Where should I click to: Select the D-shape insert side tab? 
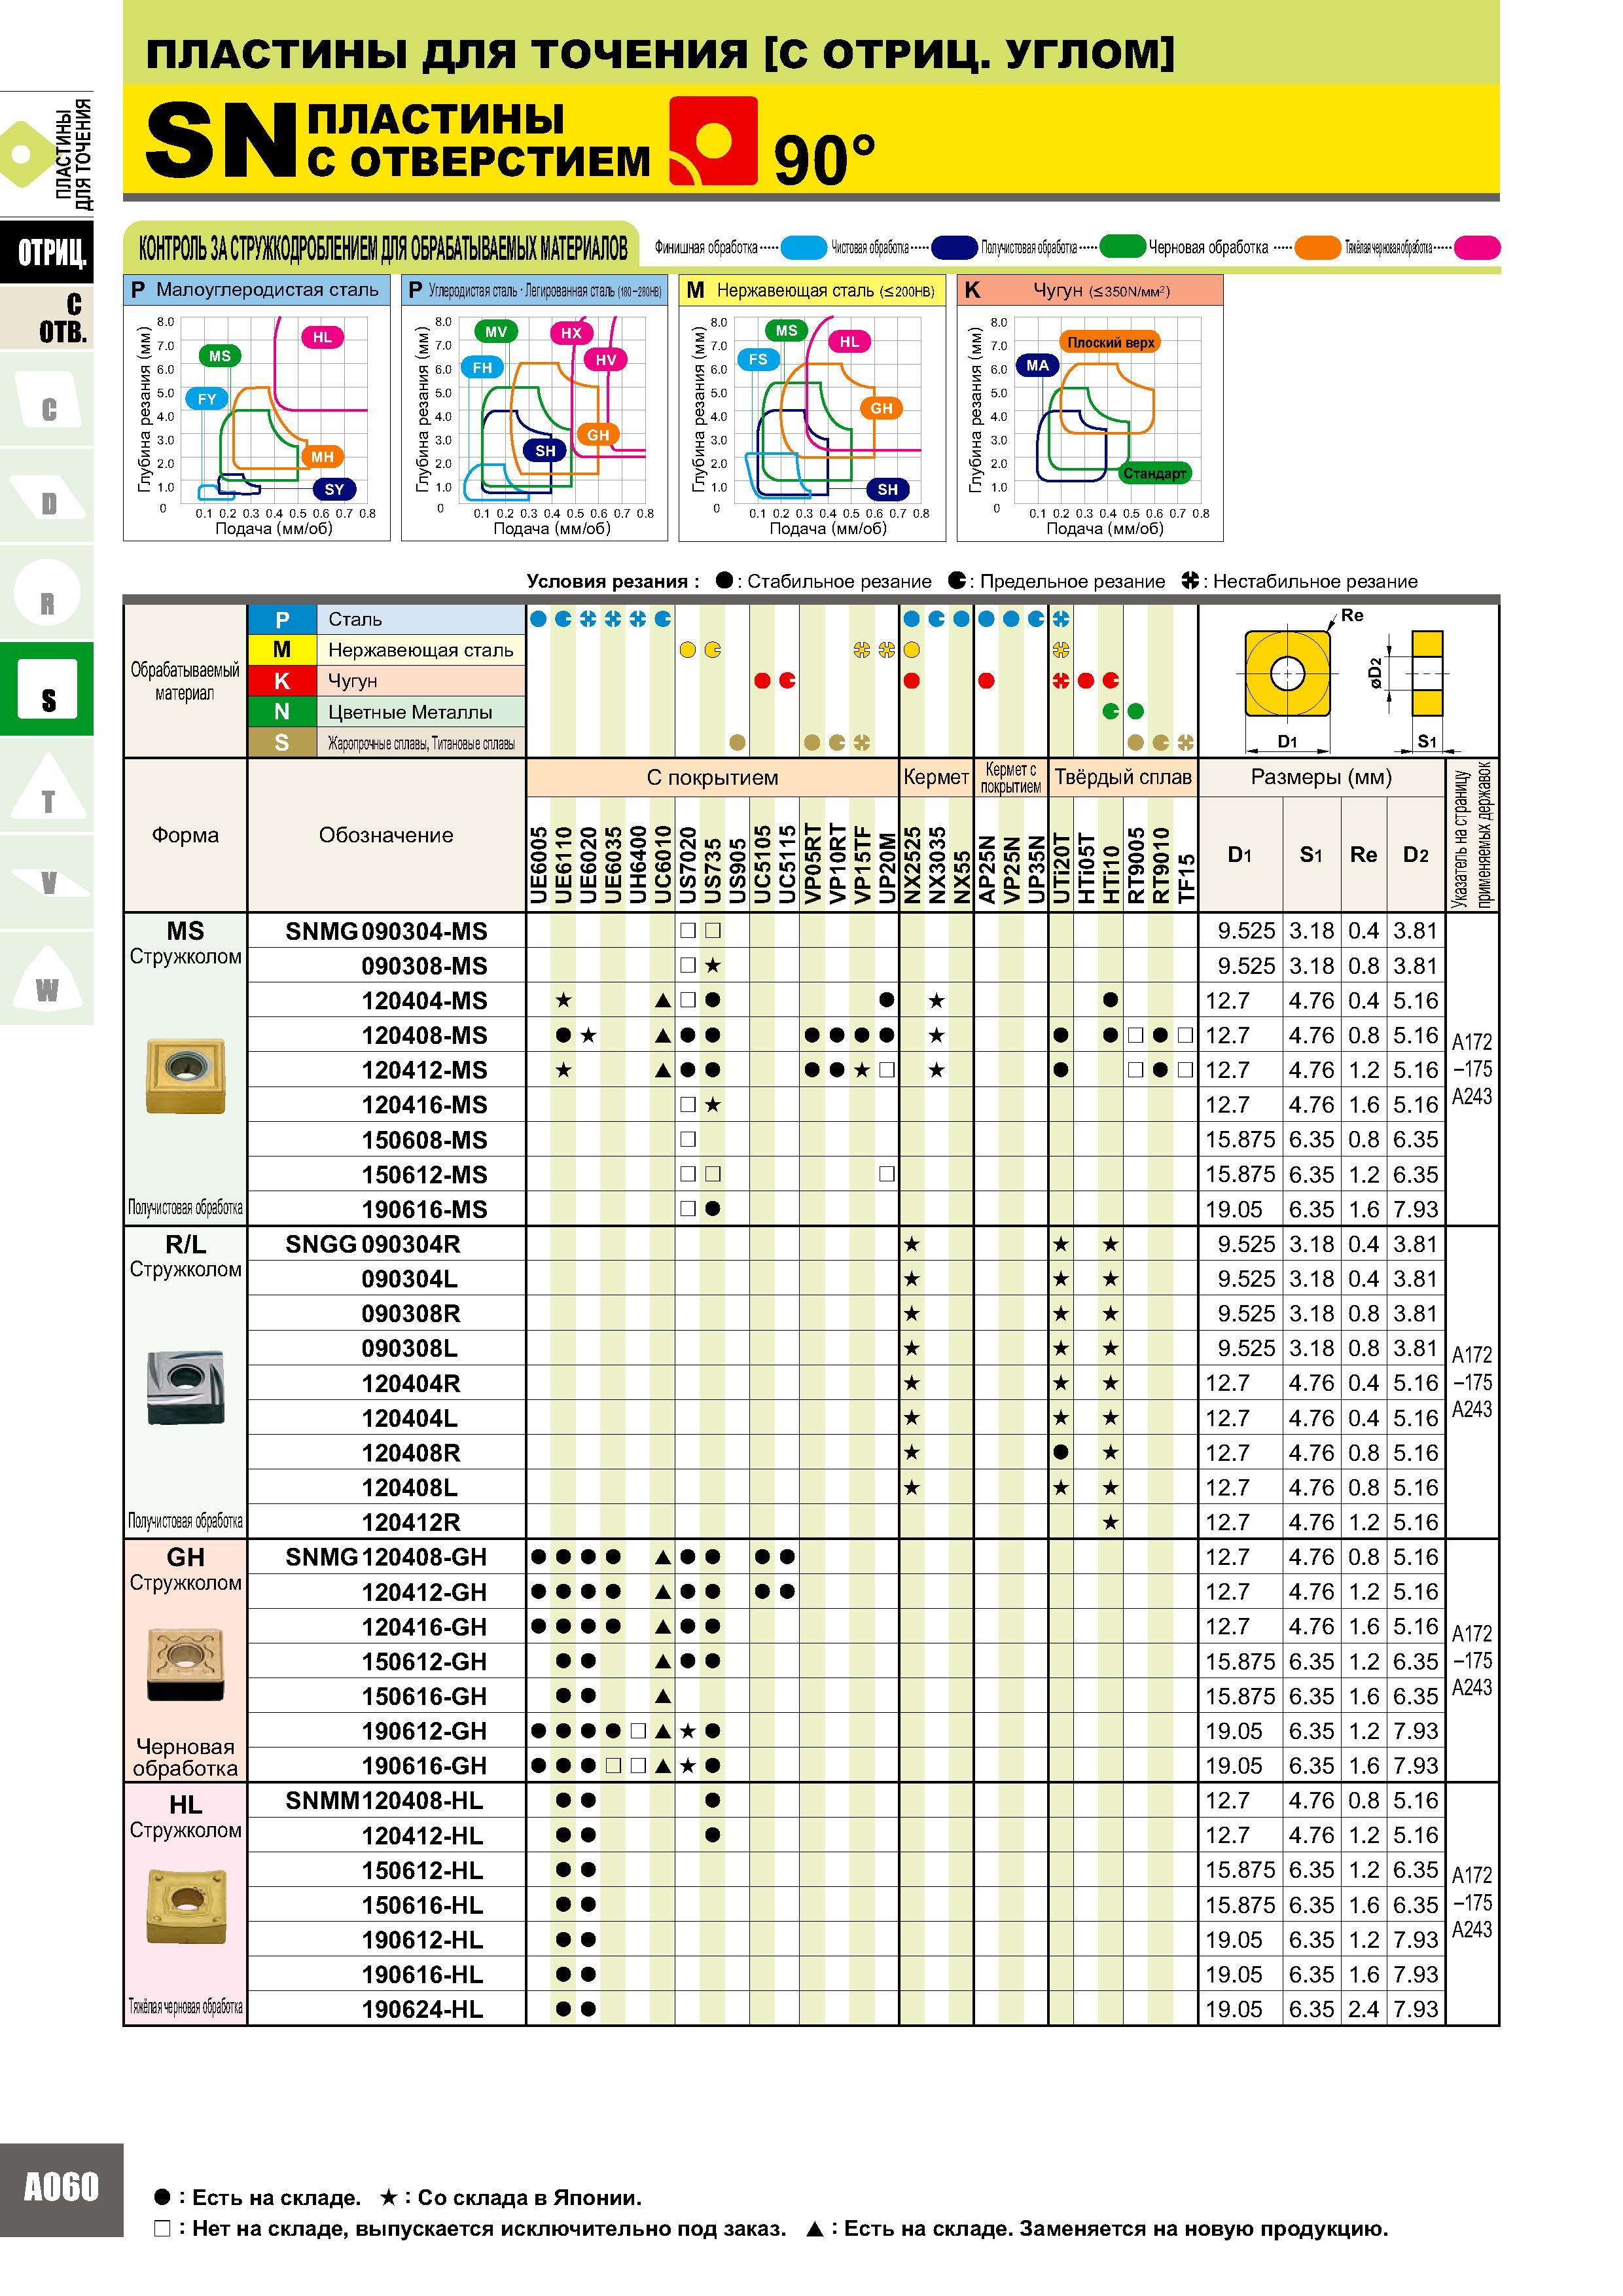coord(47,497)
